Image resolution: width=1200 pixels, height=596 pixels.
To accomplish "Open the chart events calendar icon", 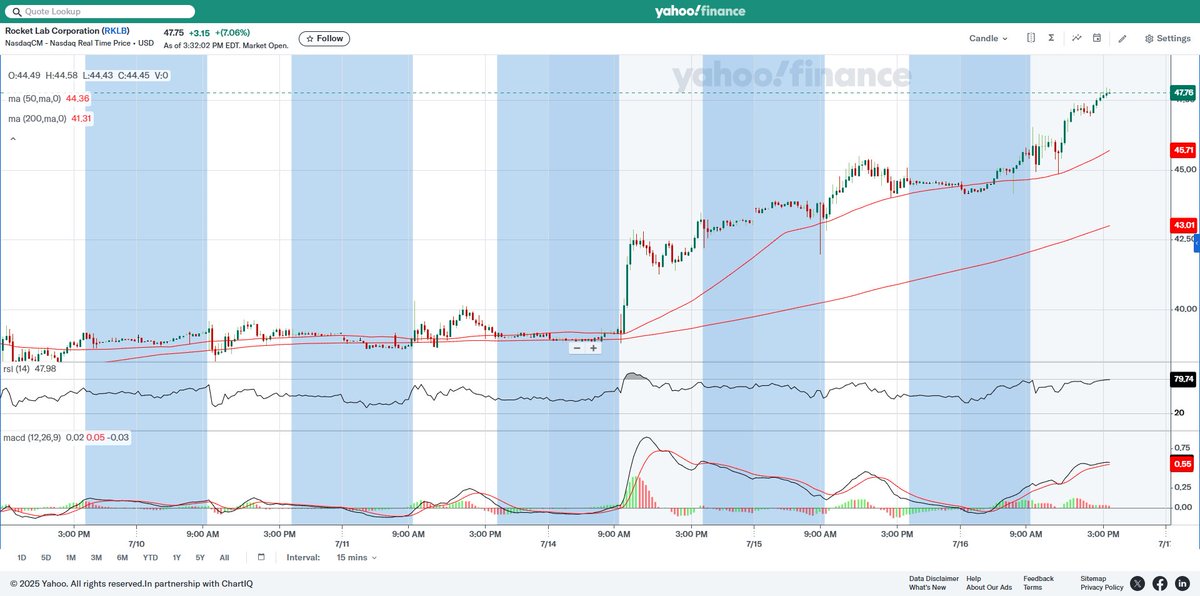I will point(1097,38).
